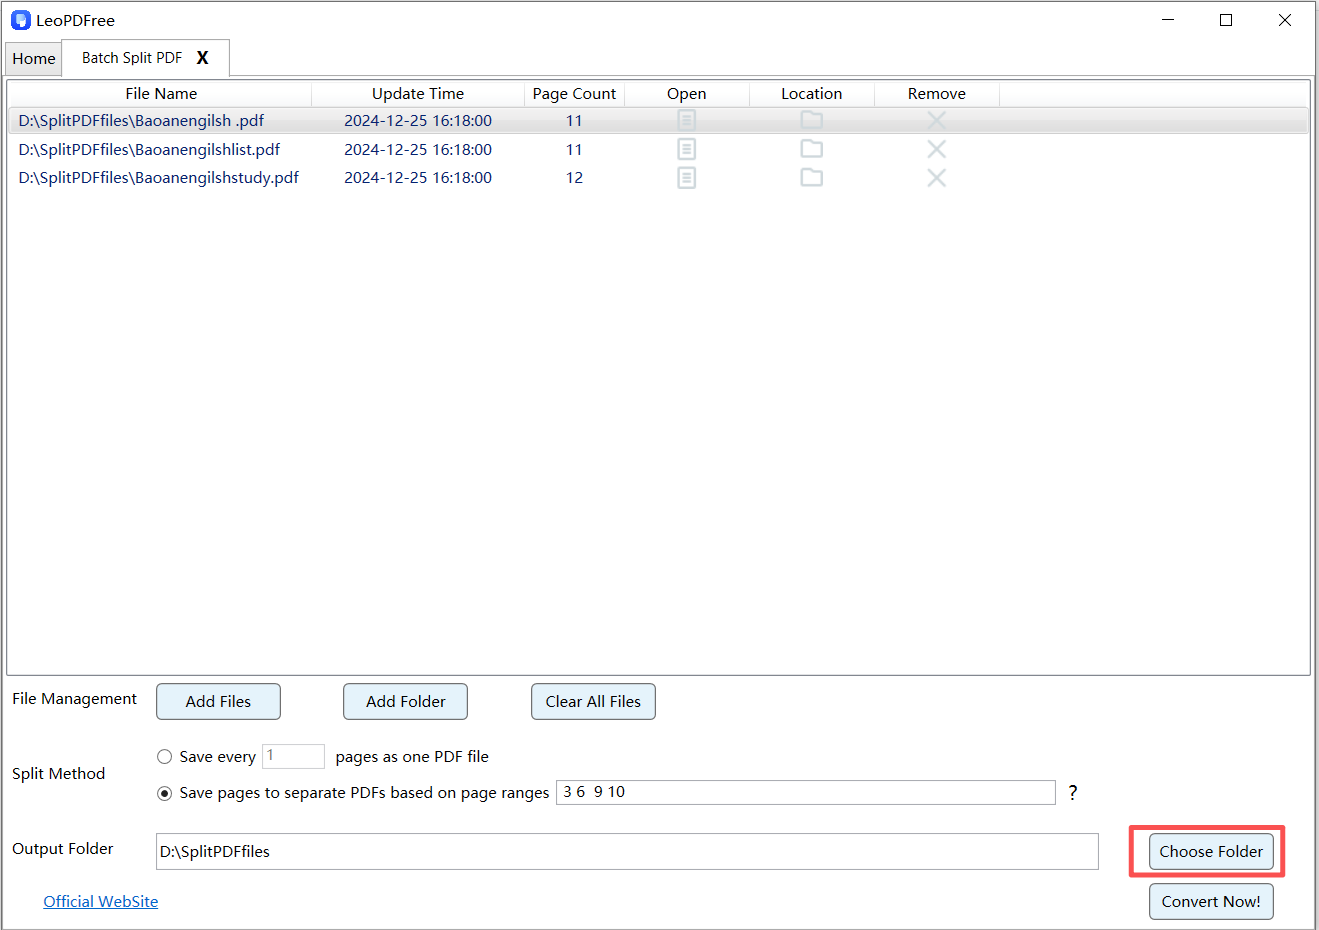Close the Batch Split PDF tab

[x=203, y=58]
